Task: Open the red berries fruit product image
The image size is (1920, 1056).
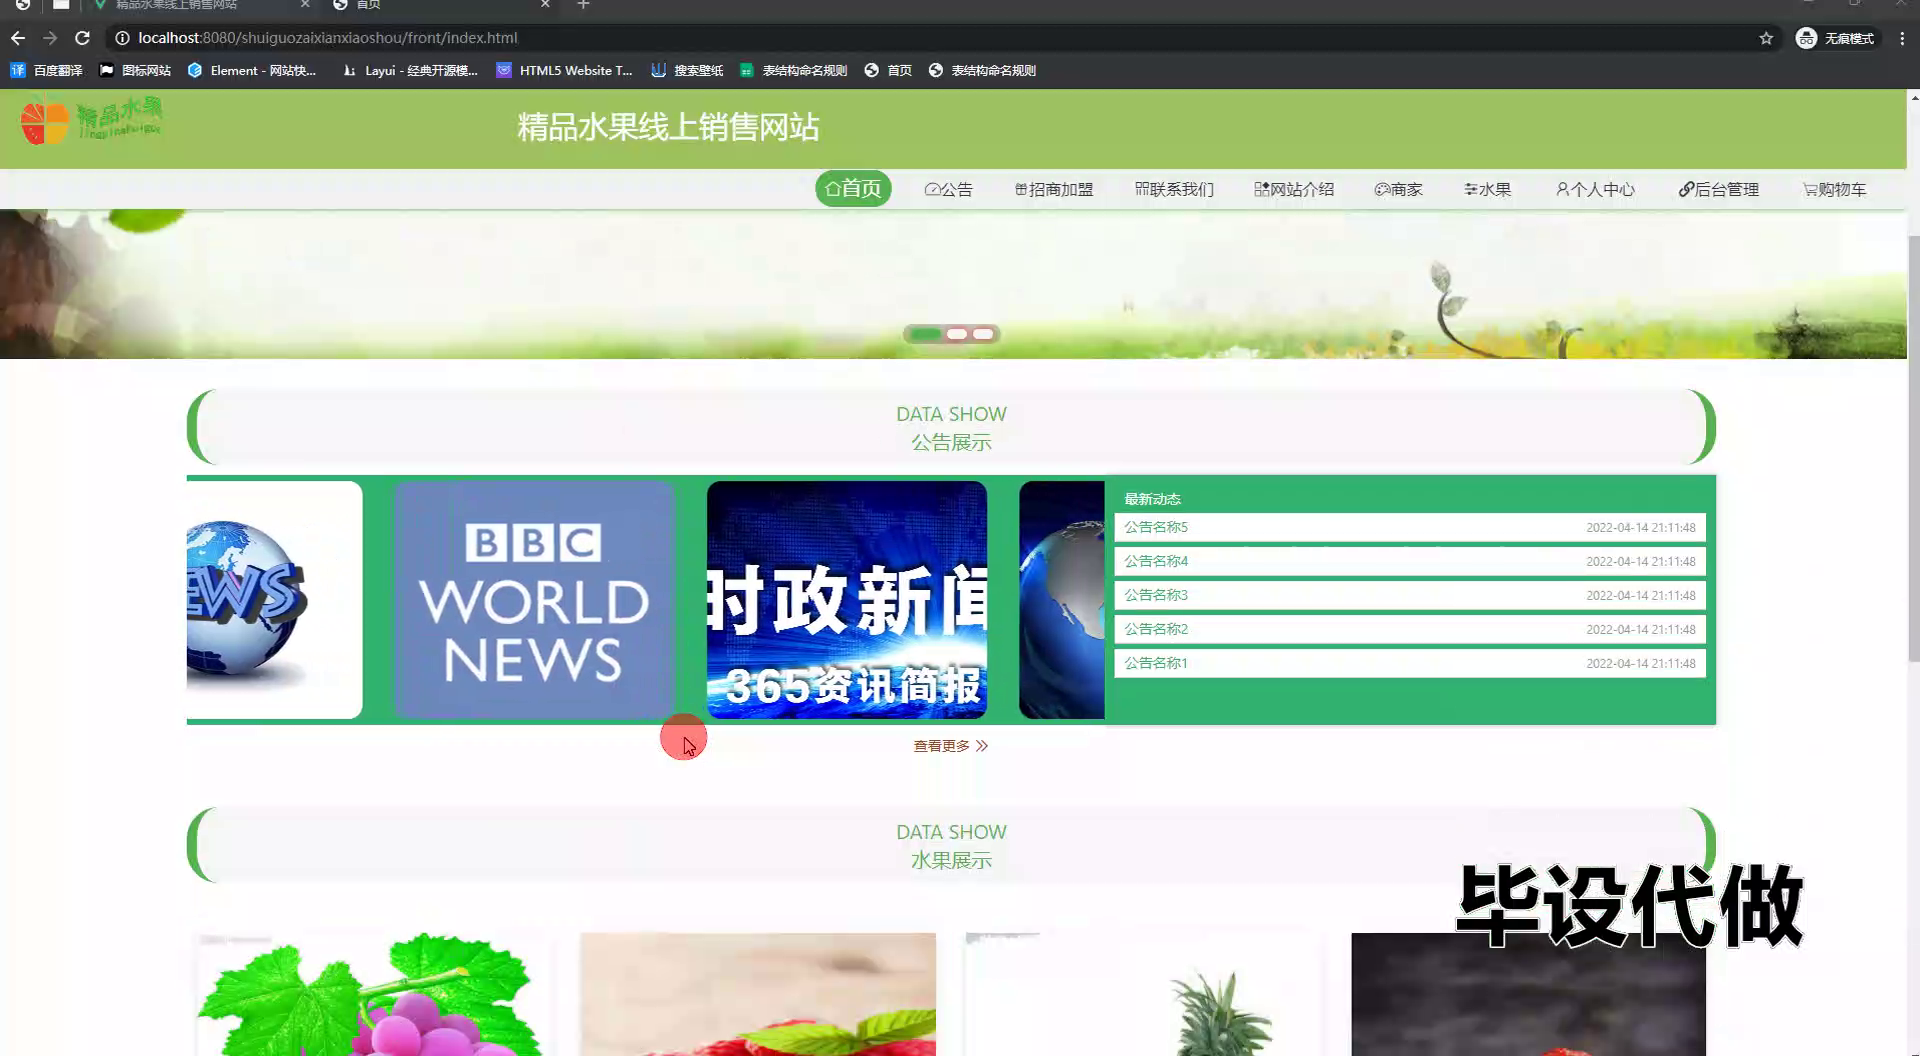Action: [758, 994]
